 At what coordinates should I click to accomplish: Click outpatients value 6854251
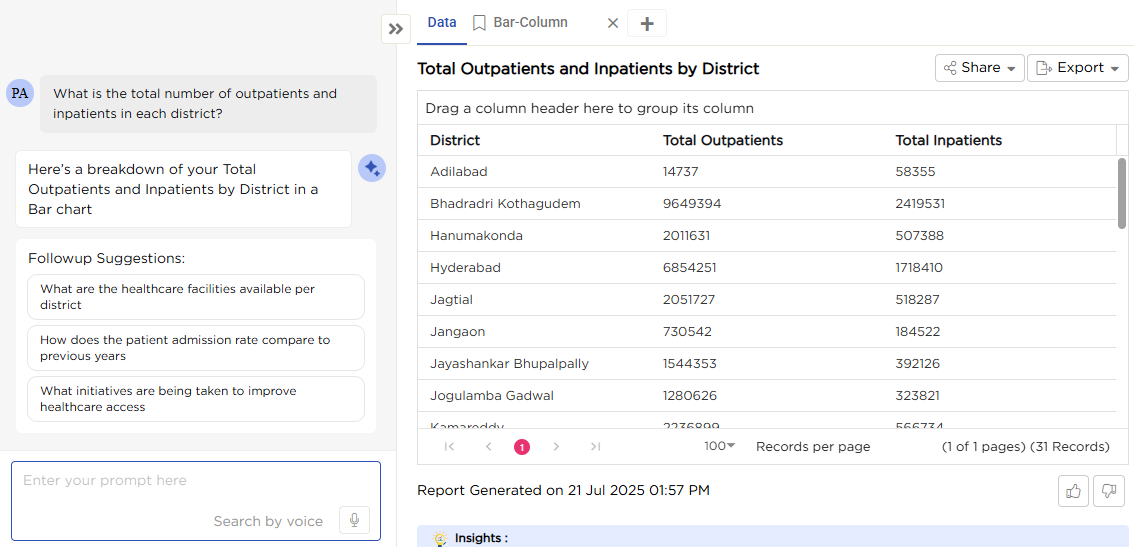coord(690,268)
